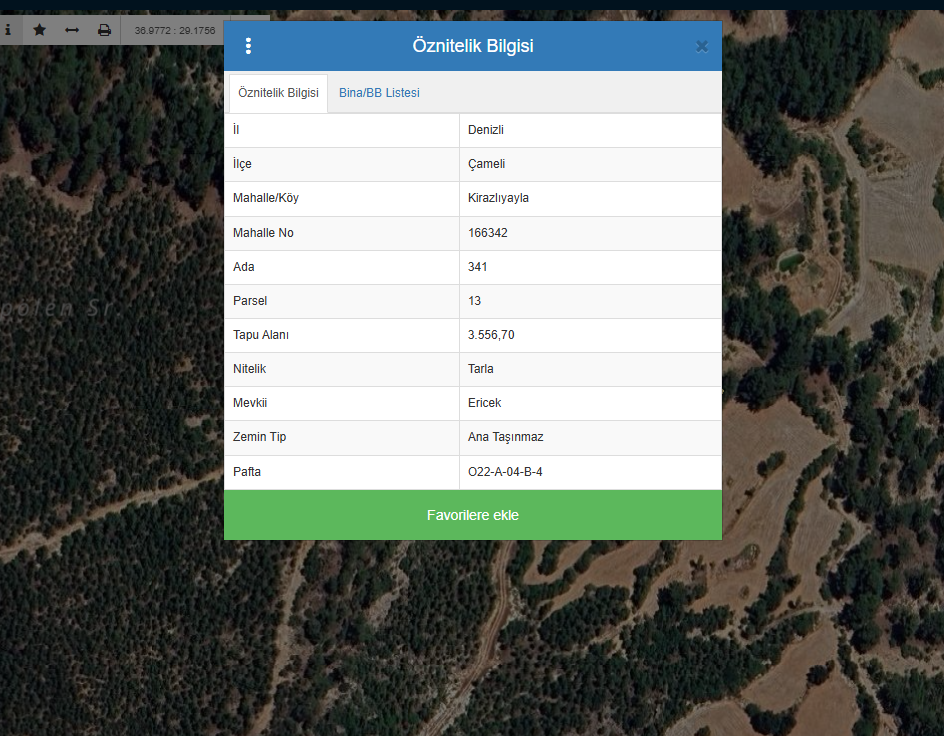
Task: Open the three-dot menu in dialog header
Action: [248, 46]
